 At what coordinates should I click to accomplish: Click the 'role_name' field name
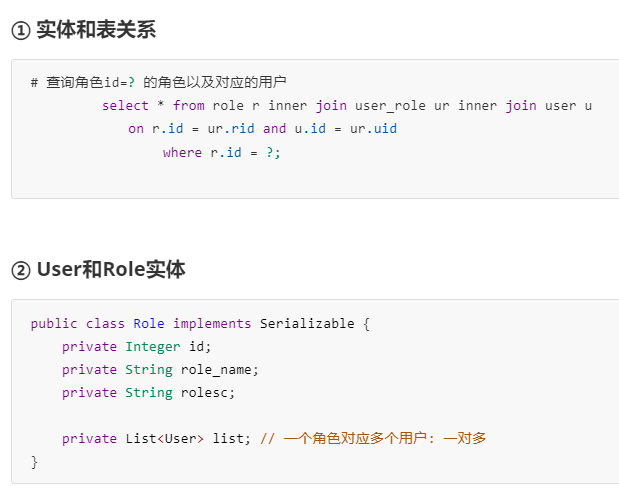pos(216,370)
